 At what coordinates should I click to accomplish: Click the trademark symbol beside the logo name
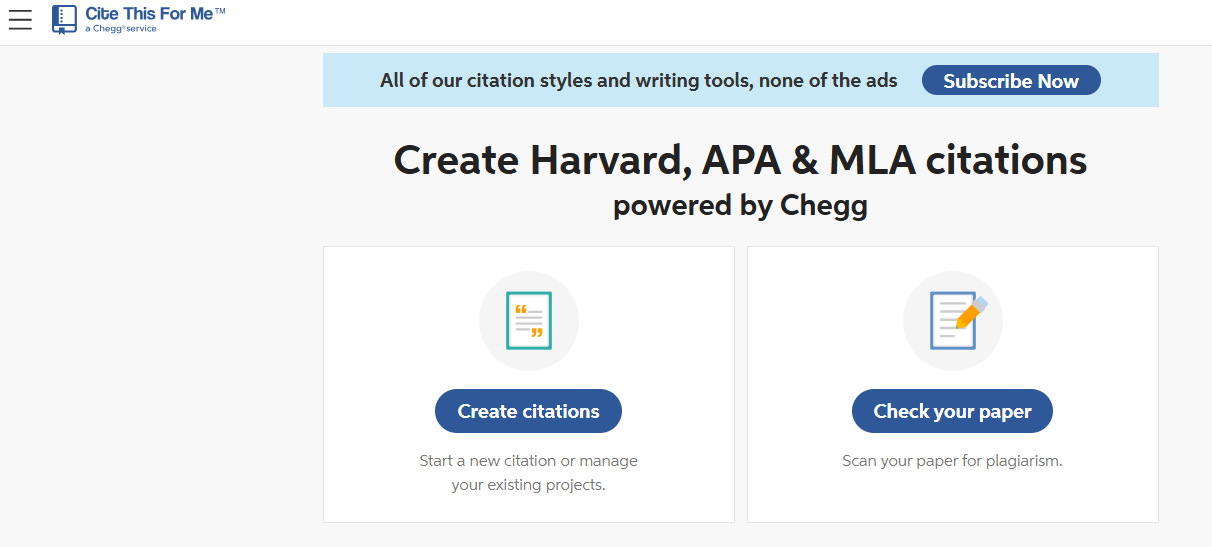click(220, 10)
